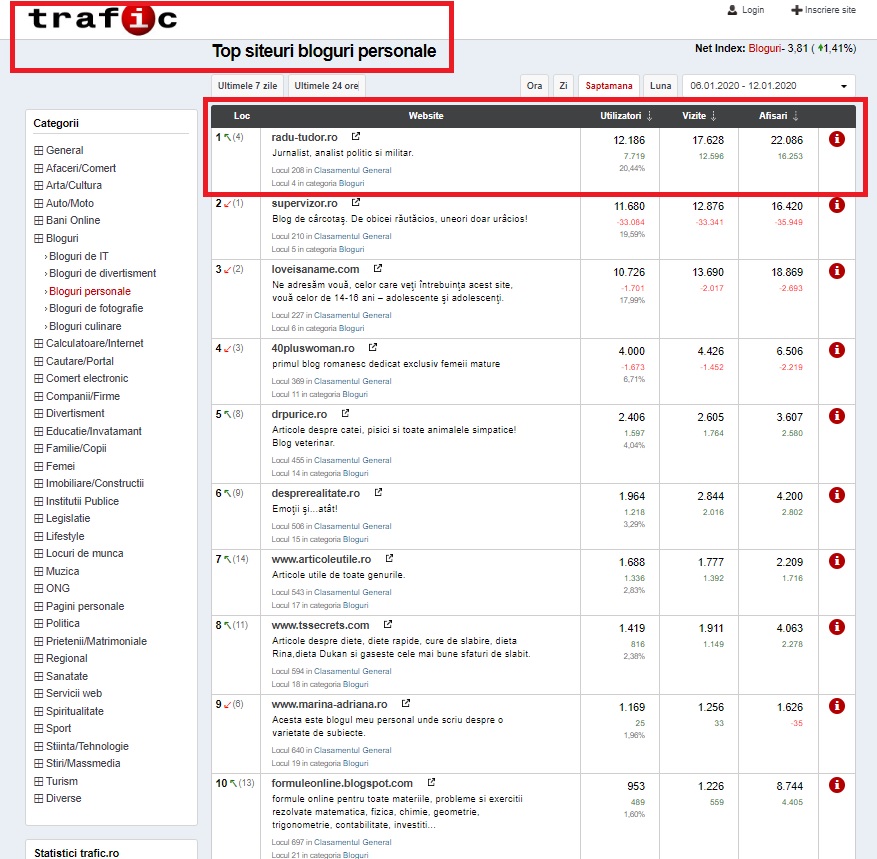The image size is (877, 859).
Task: Click the red info icon for radu-tudor.ro
Action: point(837,139)
